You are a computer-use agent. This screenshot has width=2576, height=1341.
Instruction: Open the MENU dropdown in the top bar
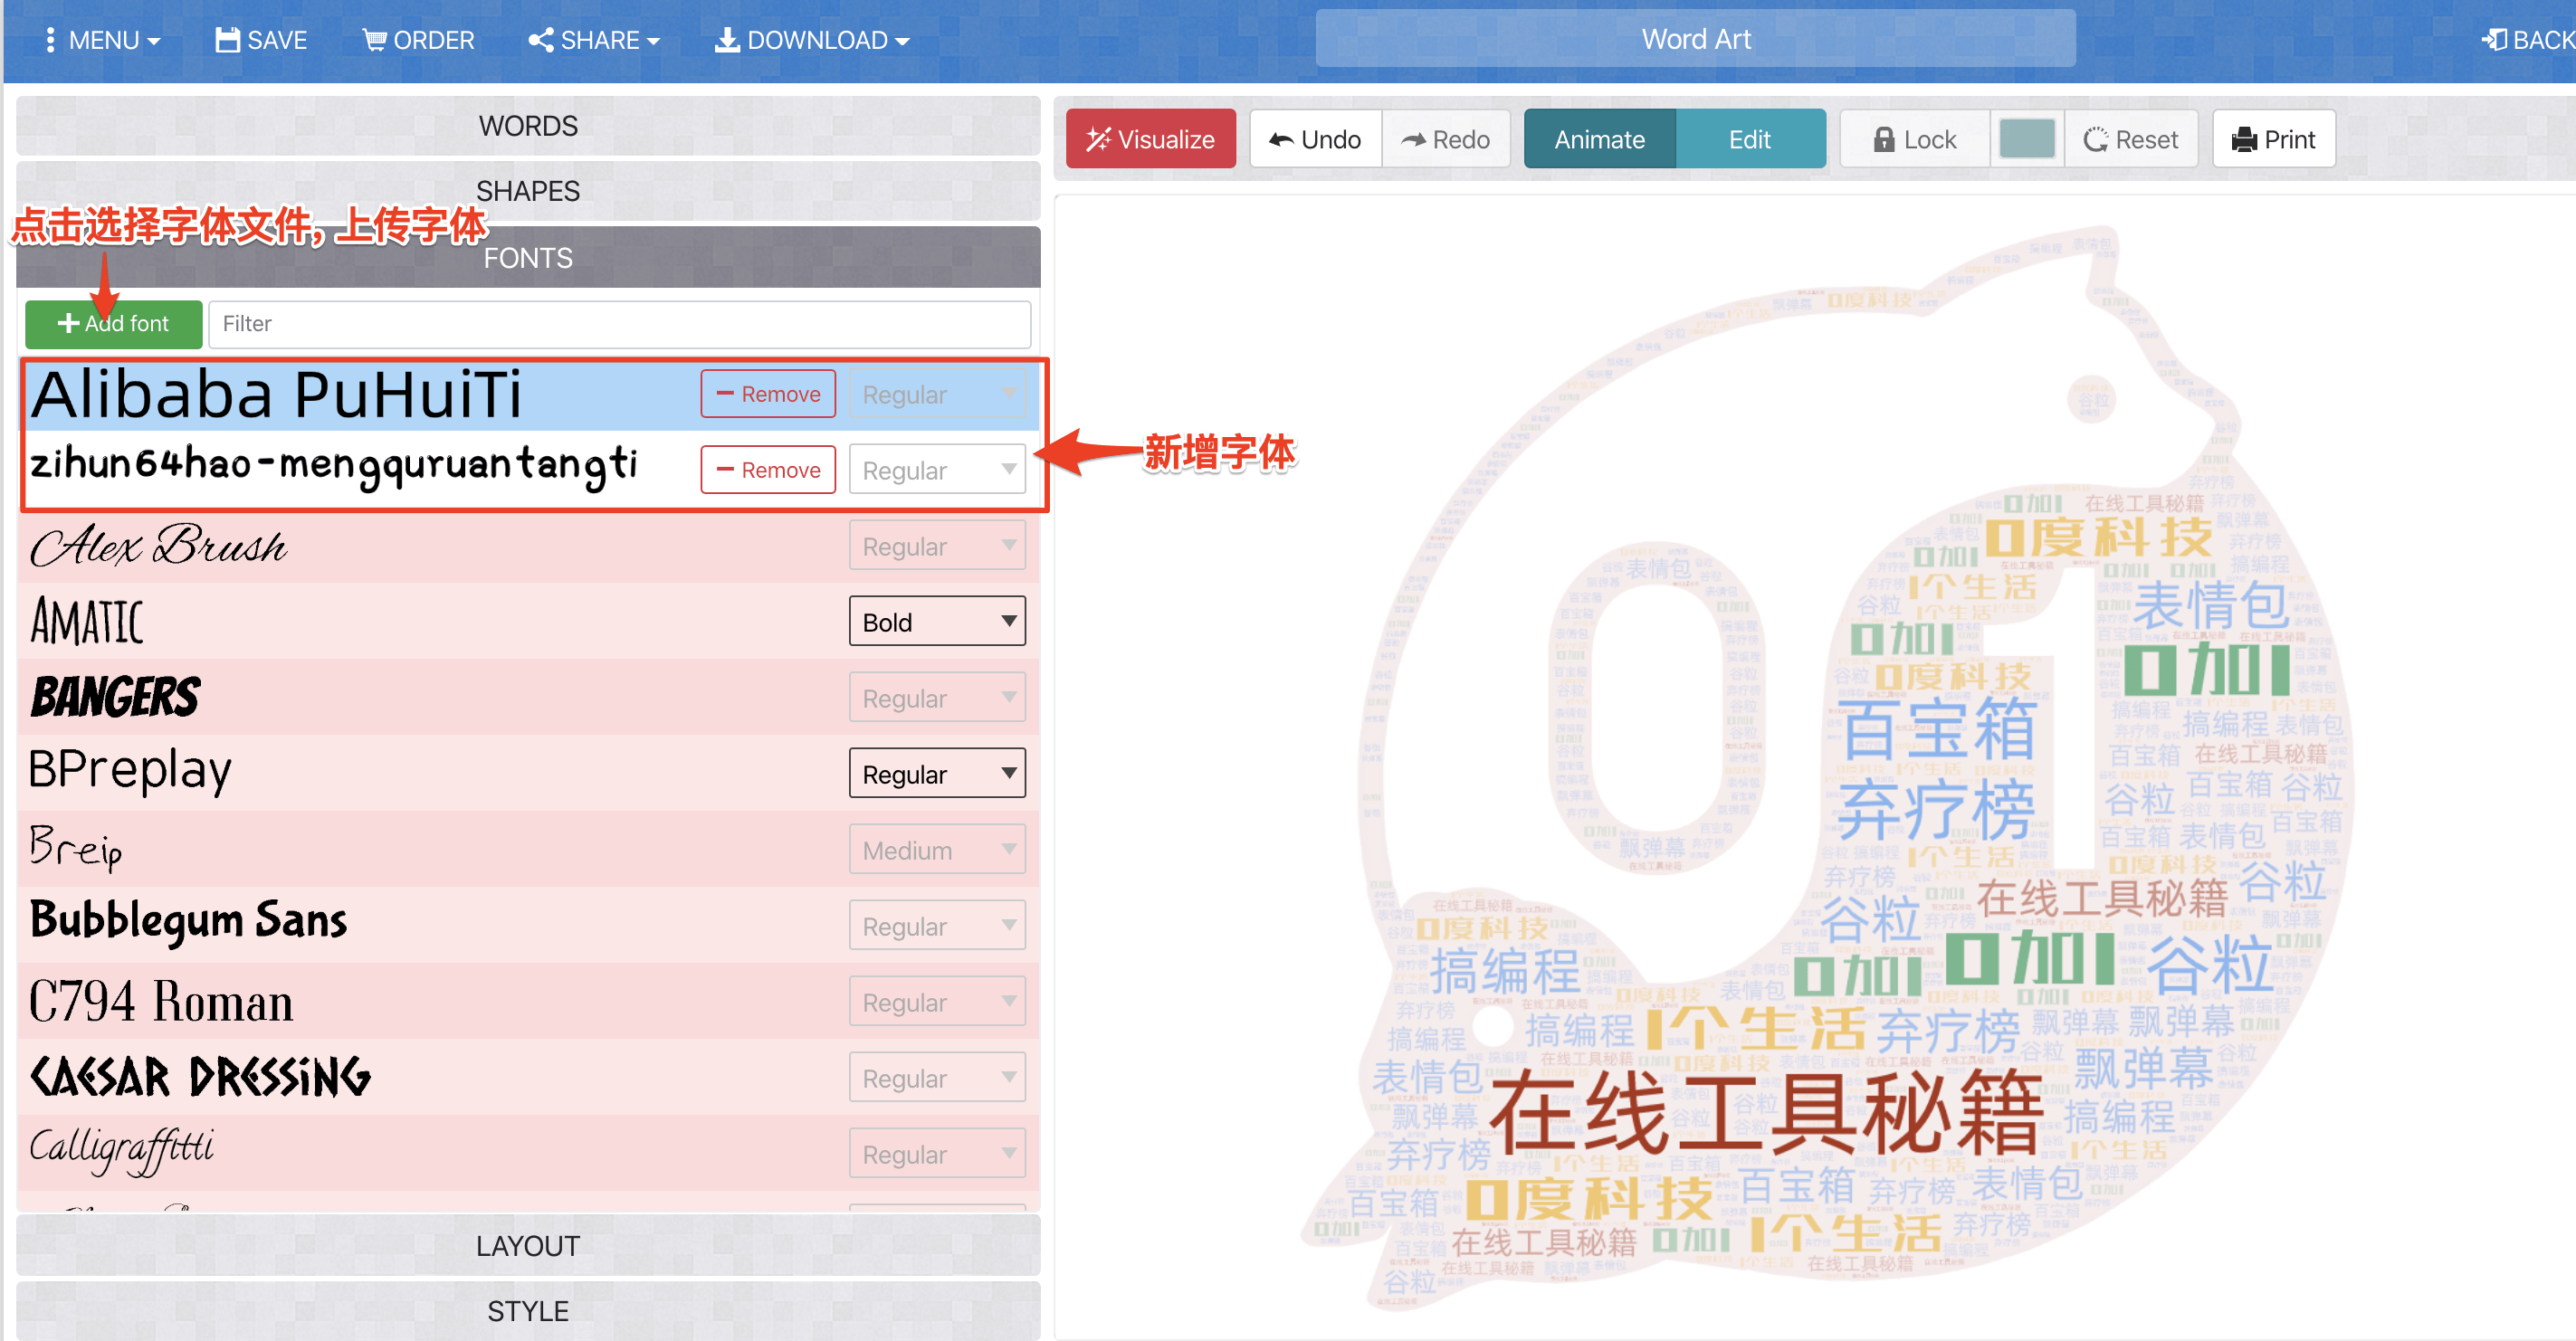click(x=103, y=40)
